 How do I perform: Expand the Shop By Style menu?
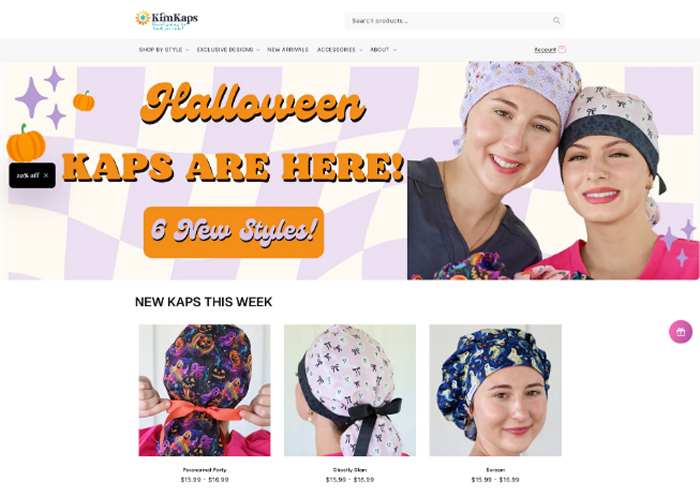tap(164, 50)
